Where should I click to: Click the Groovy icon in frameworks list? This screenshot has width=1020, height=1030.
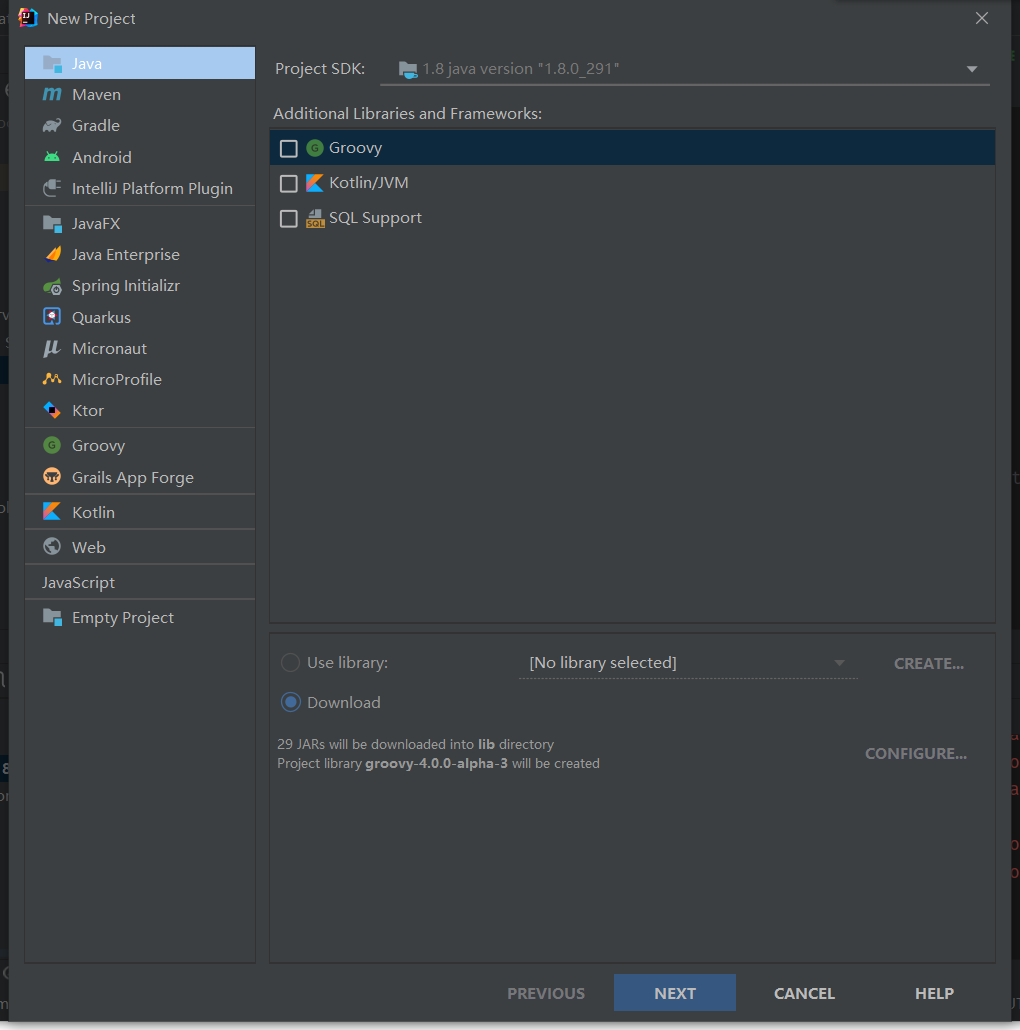point(315,148)
